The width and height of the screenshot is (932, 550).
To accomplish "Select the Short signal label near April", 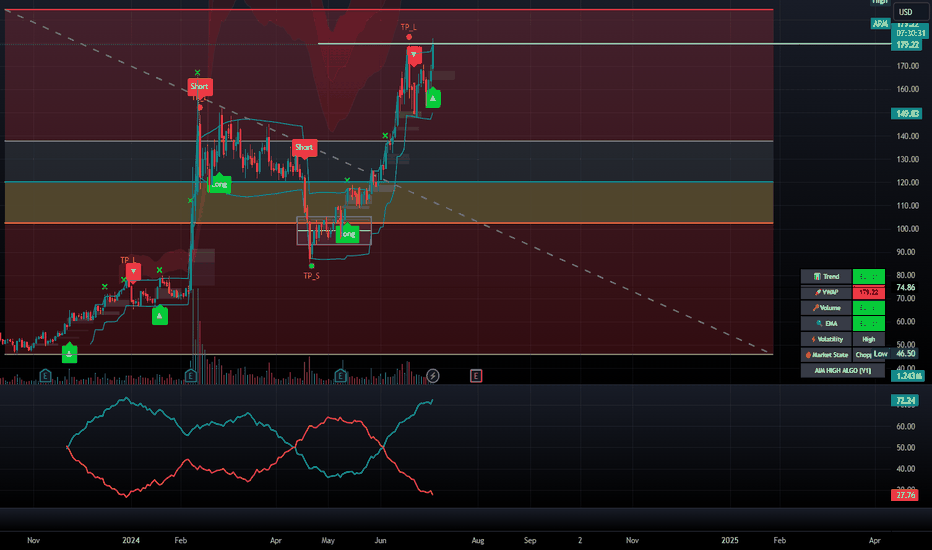I will click(x=304, y=147).
